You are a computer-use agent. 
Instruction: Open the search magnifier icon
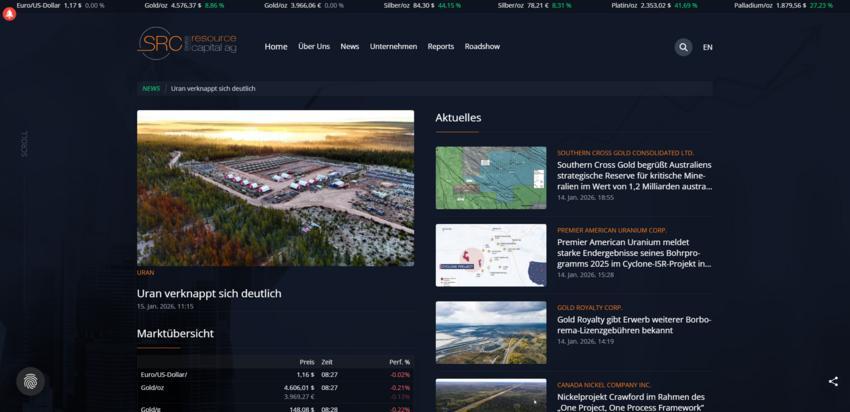click(x=683, y=47)
